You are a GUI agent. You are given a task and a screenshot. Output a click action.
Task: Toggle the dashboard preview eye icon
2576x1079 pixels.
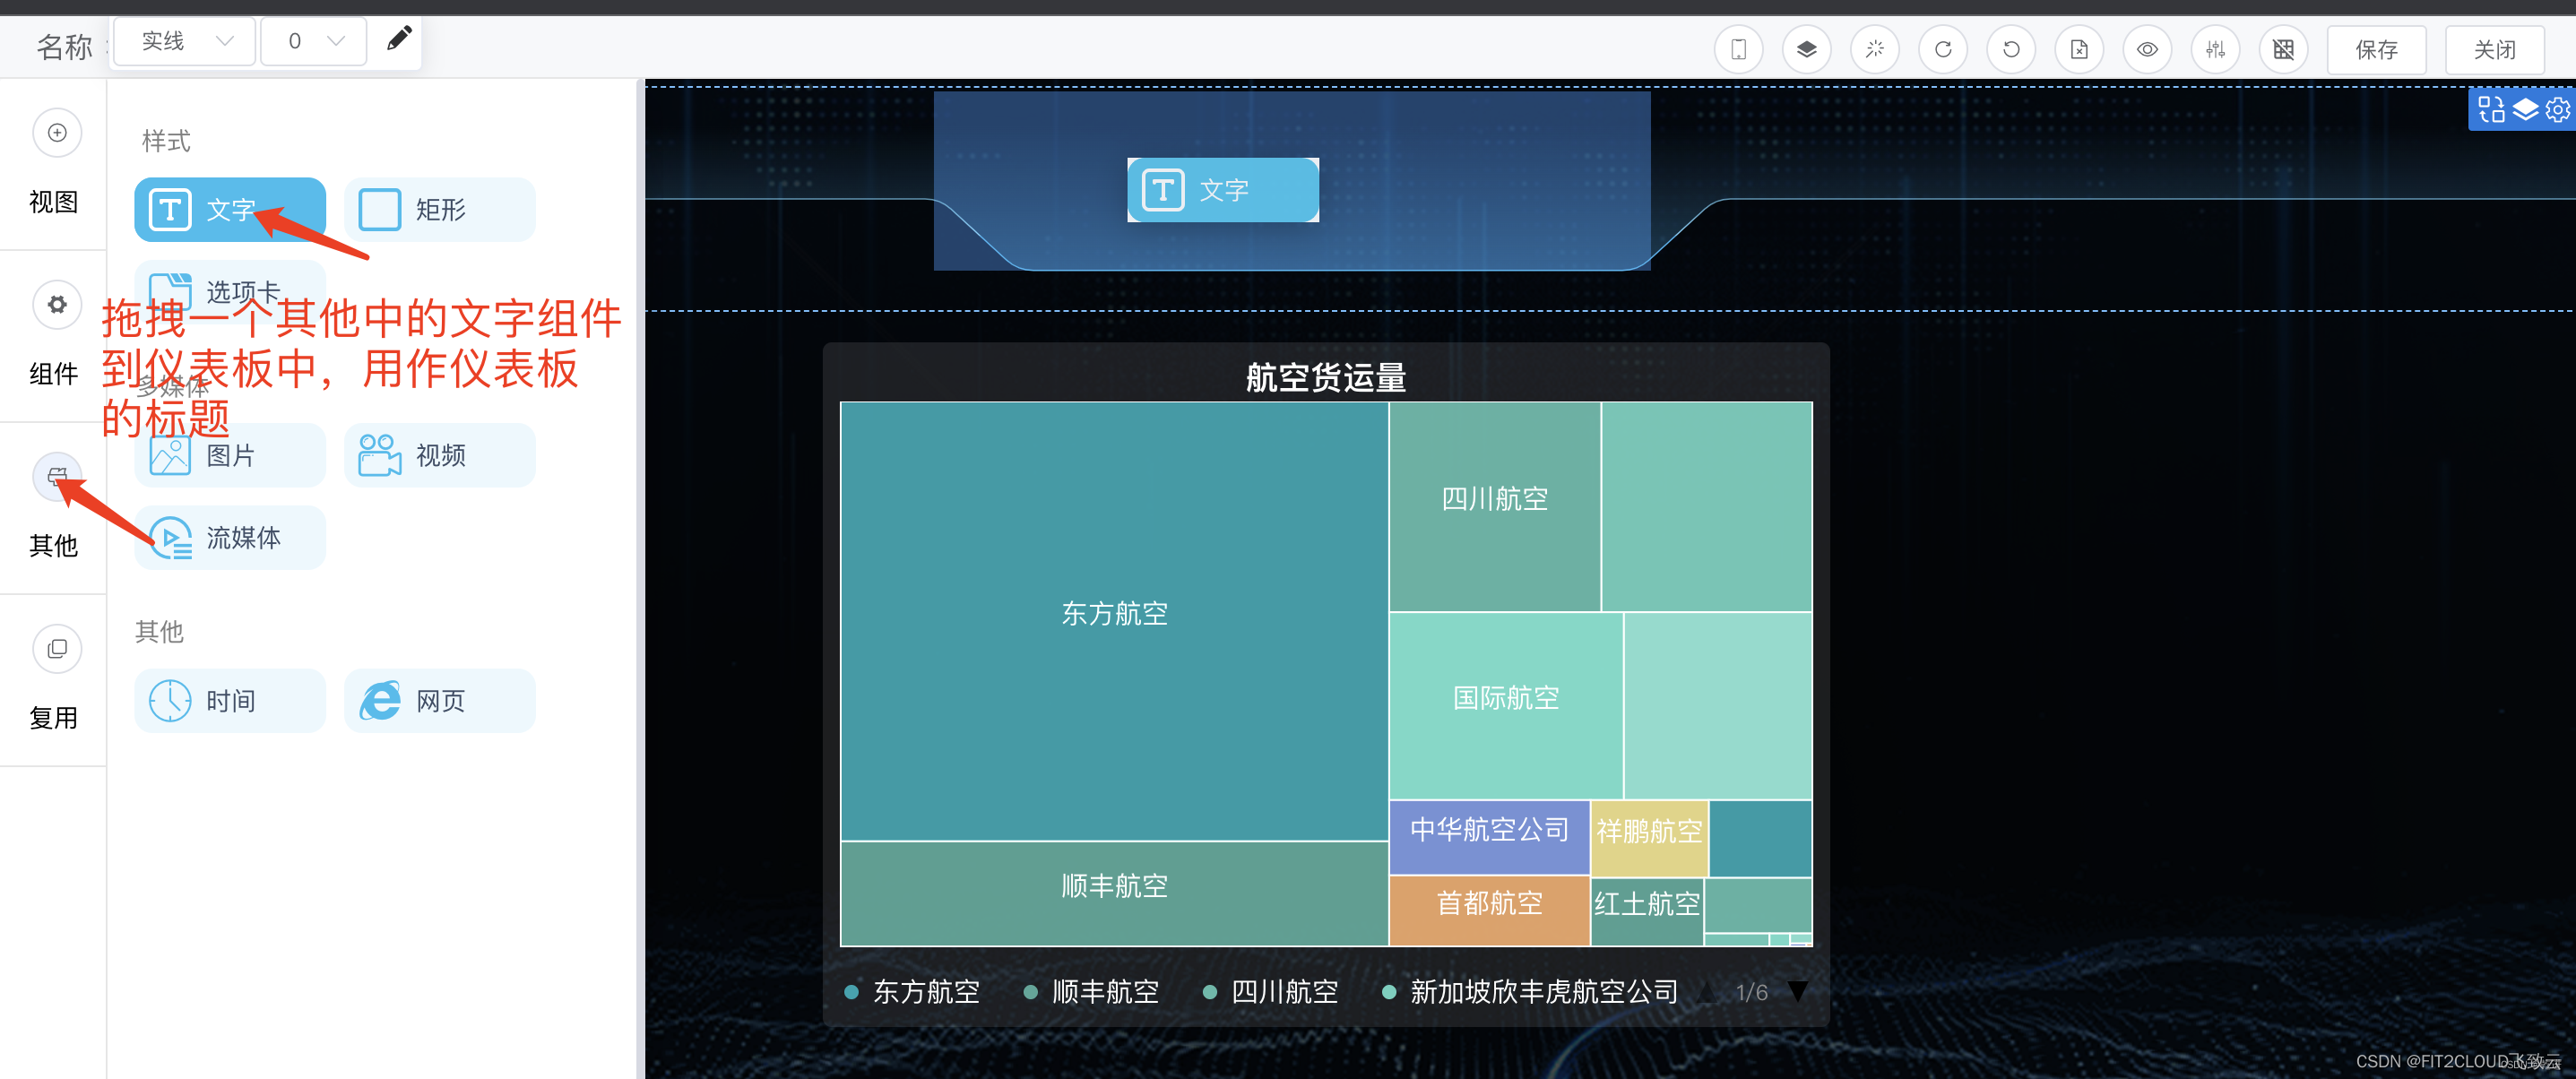click(2147, 48)
